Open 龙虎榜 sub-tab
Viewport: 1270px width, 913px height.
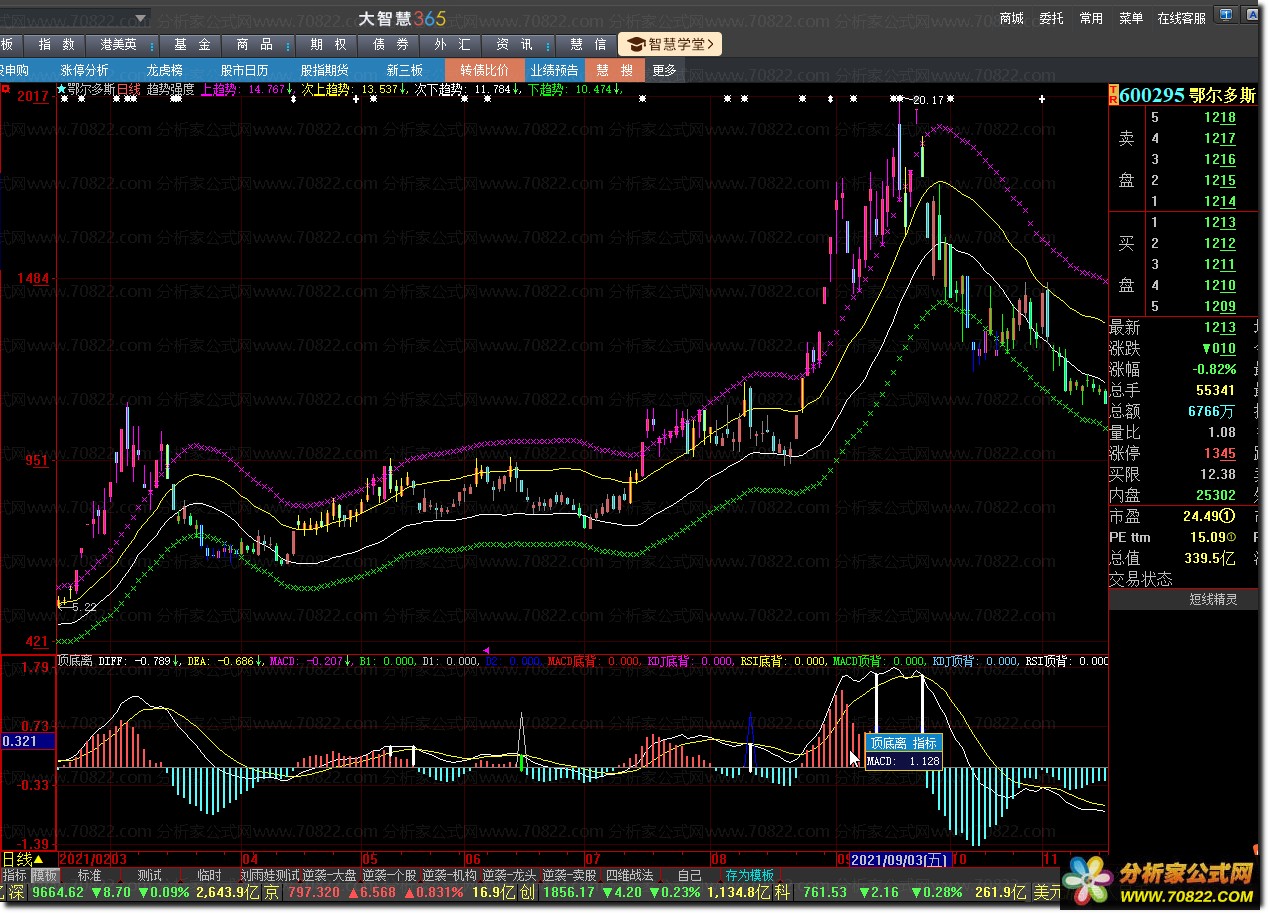[x=164, y=70]
